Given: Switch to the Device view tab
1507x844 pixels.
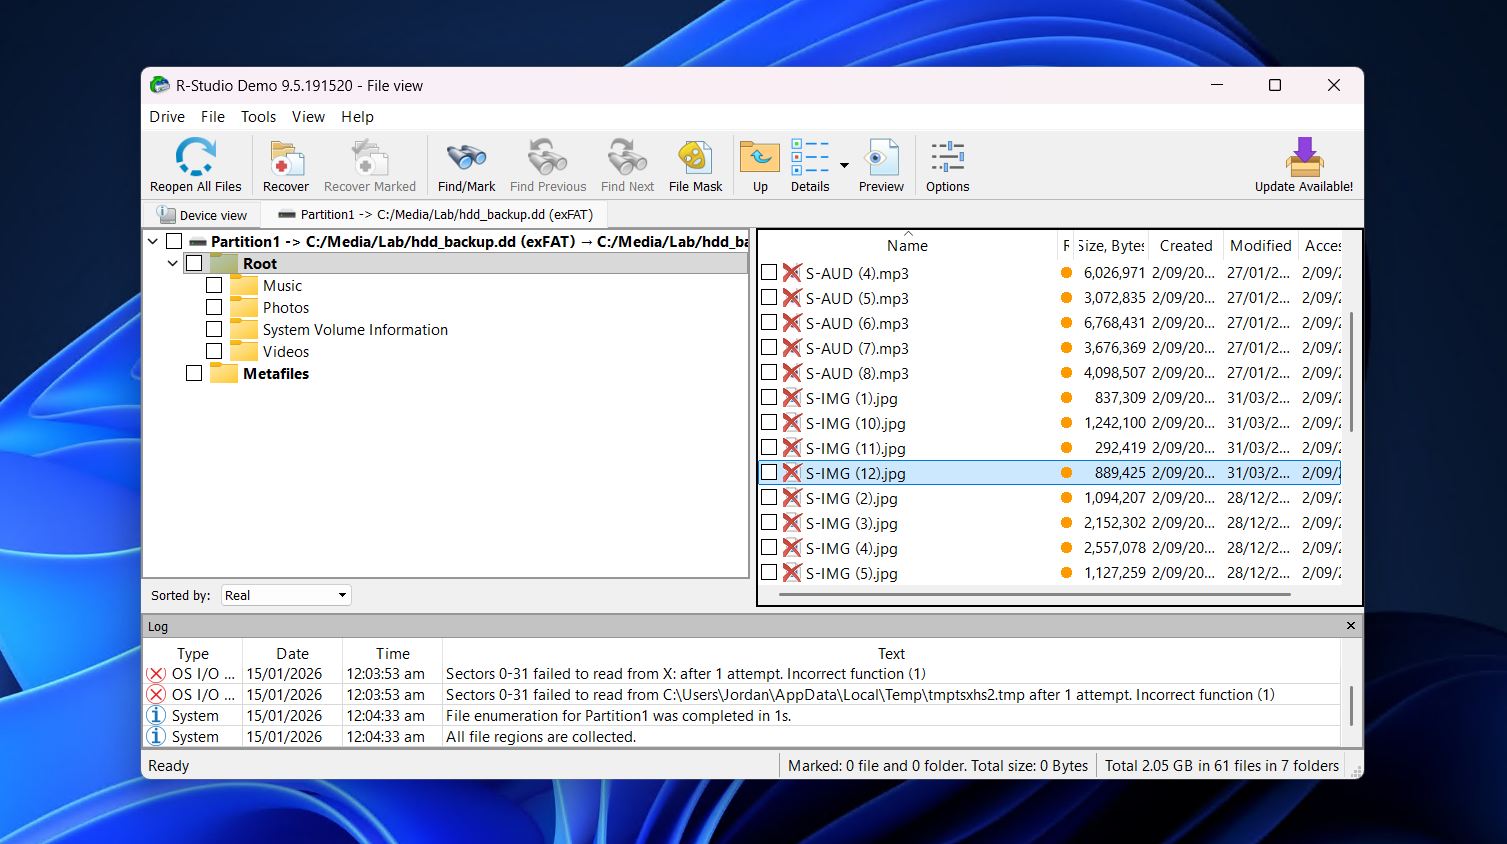Looking at the screenshot, I should (202, 214).
